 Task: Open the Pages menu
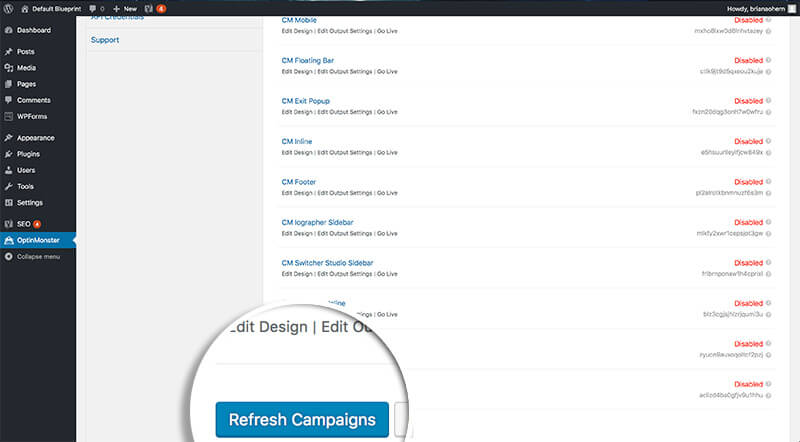[26, 84]
